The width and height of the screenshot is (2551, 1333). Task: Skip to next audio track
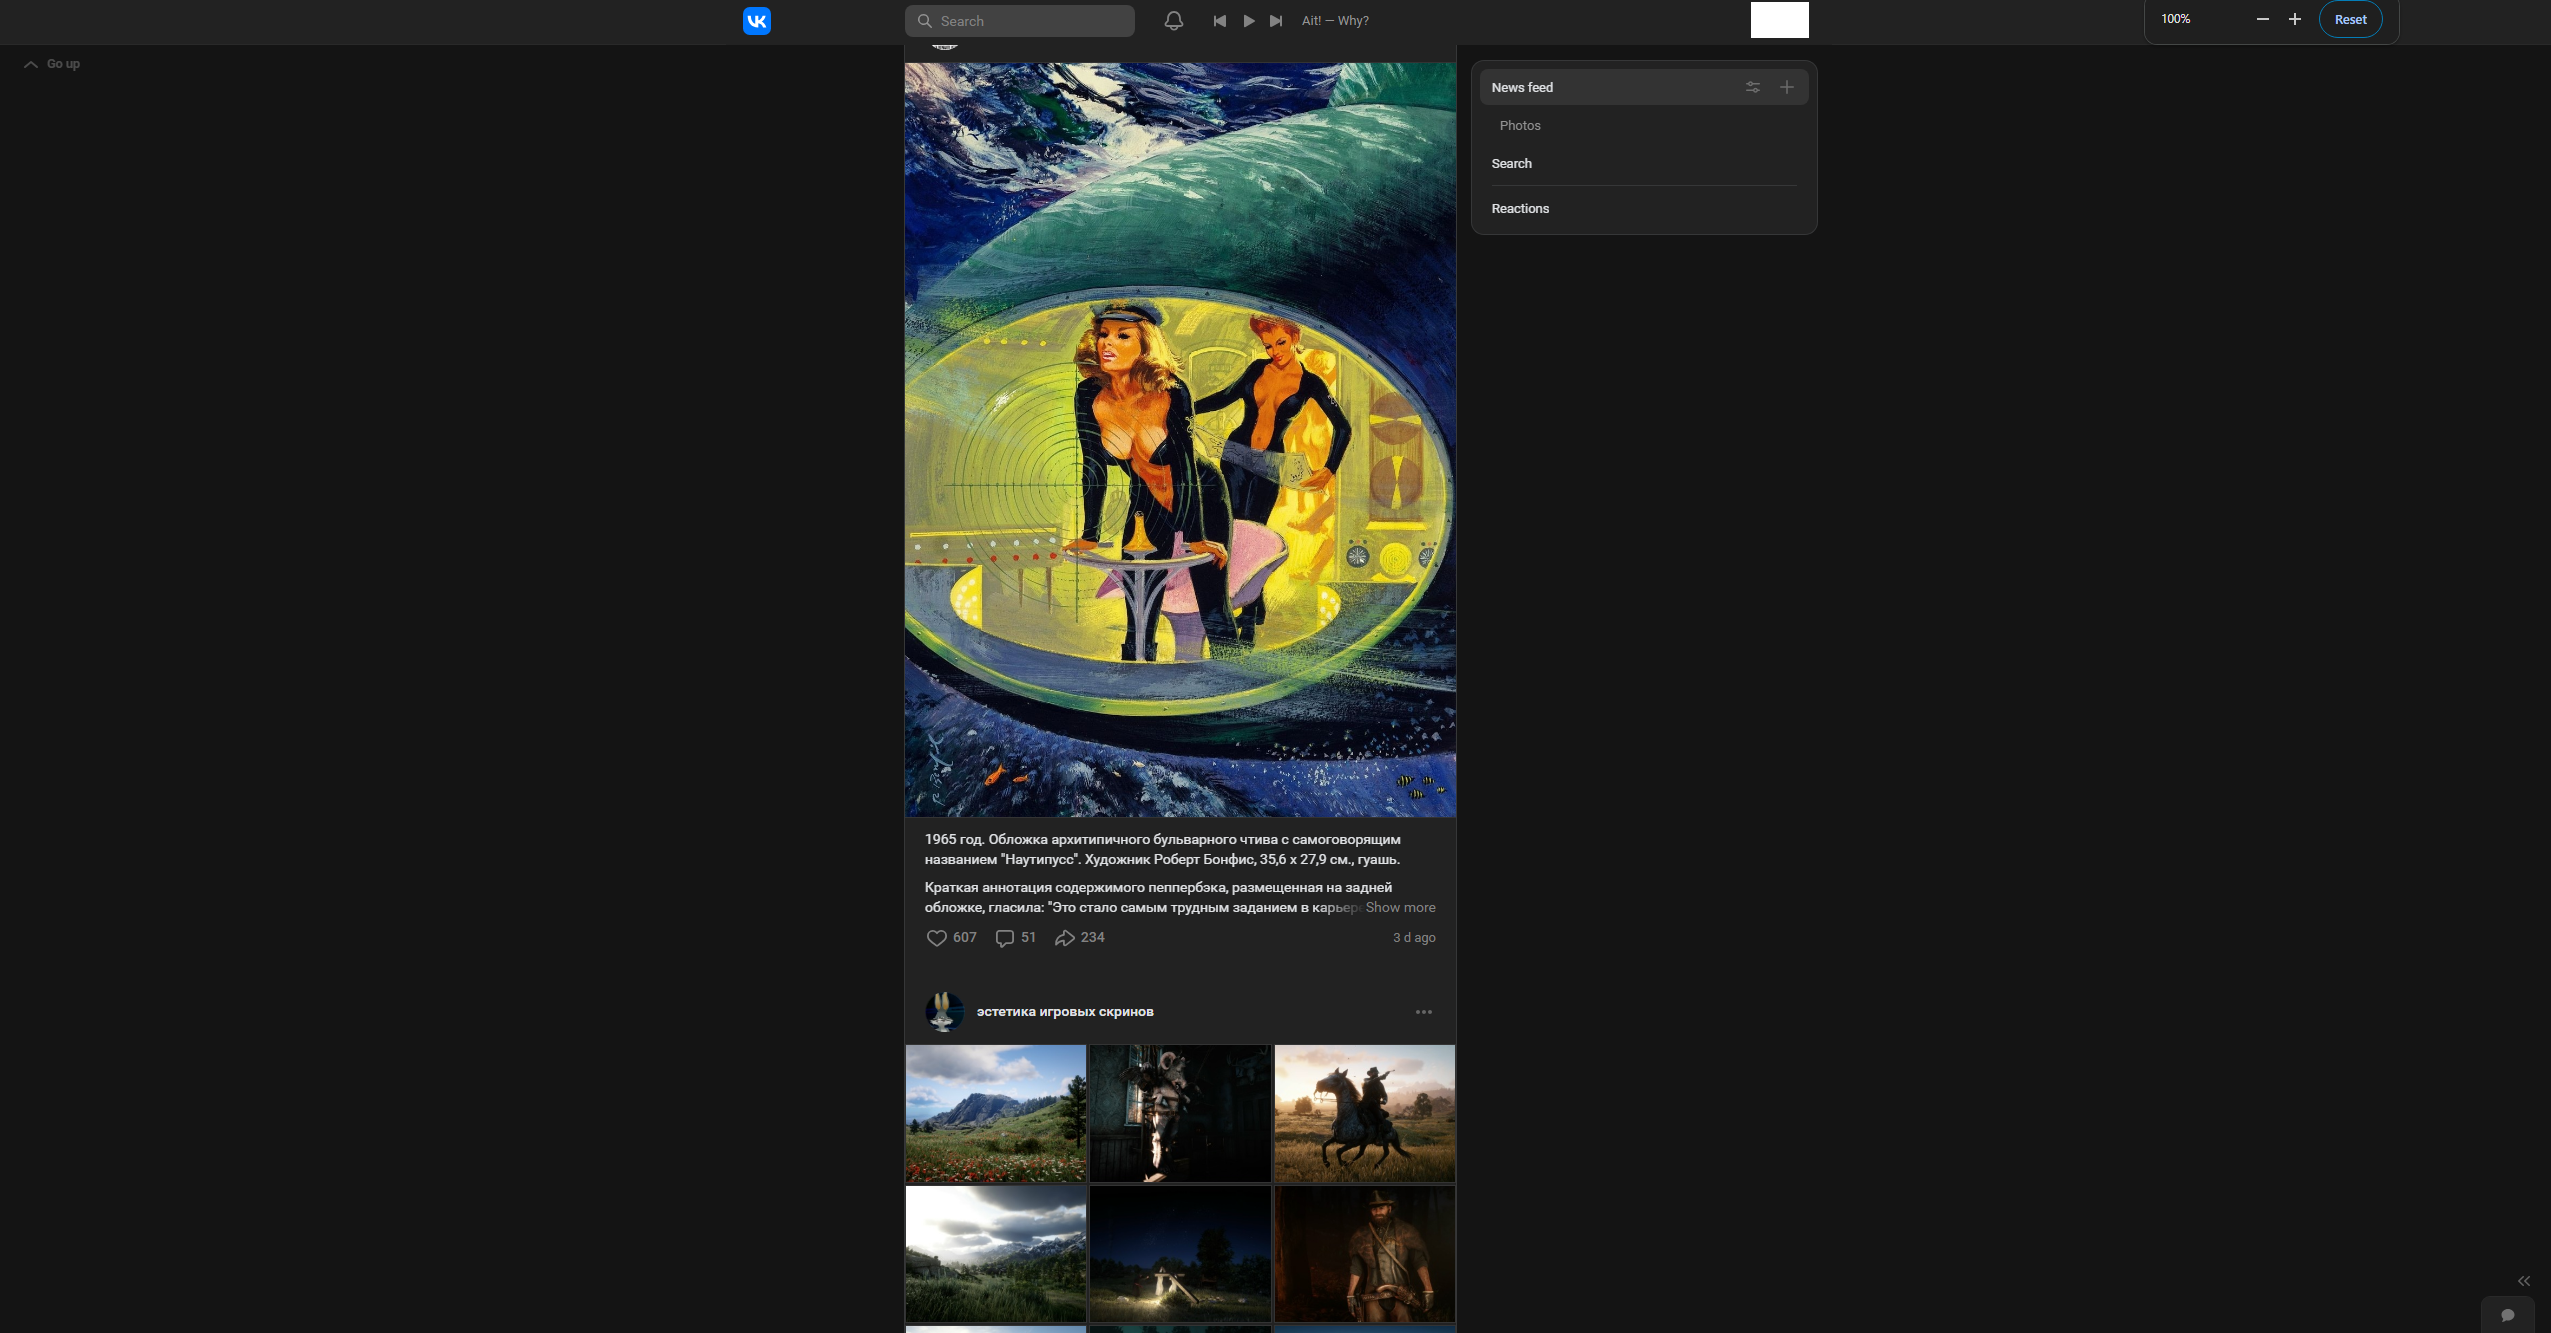point(1276,21)
